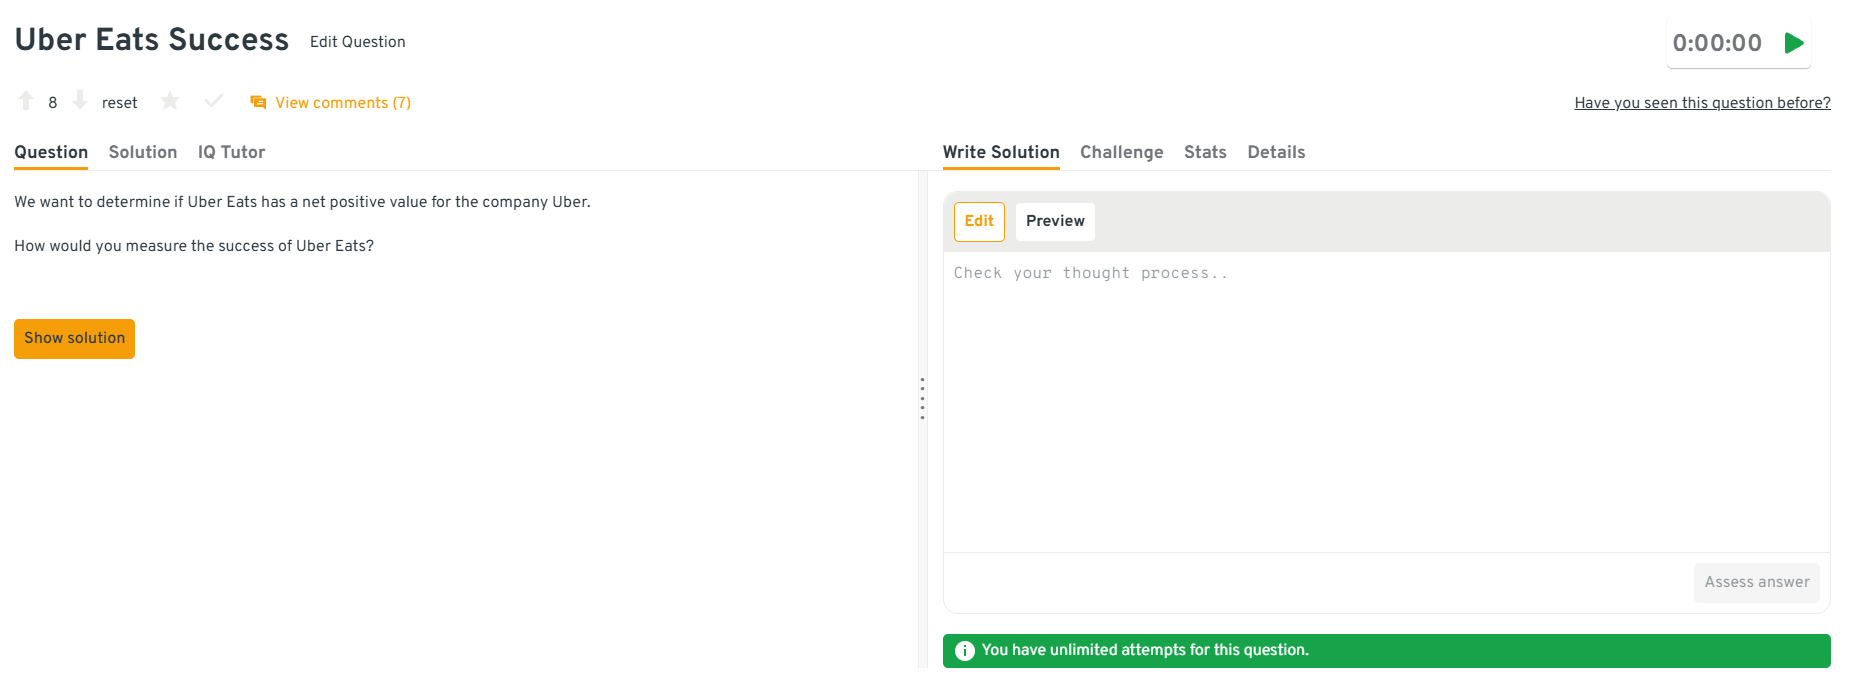Select the Challenge tab
This screenshot has width=1863, height=694.
click(x=1121, y=152)
